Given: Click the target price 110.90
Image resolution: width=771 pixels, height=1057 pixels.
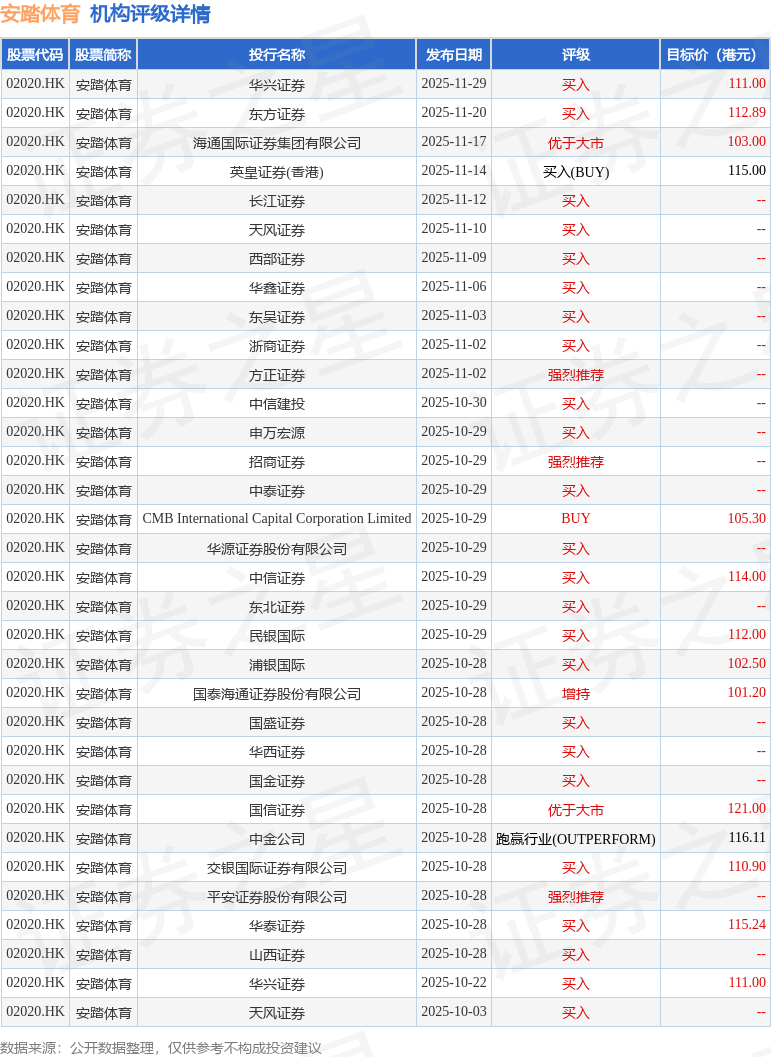Looking at the screenshot, I should (747, 866).
